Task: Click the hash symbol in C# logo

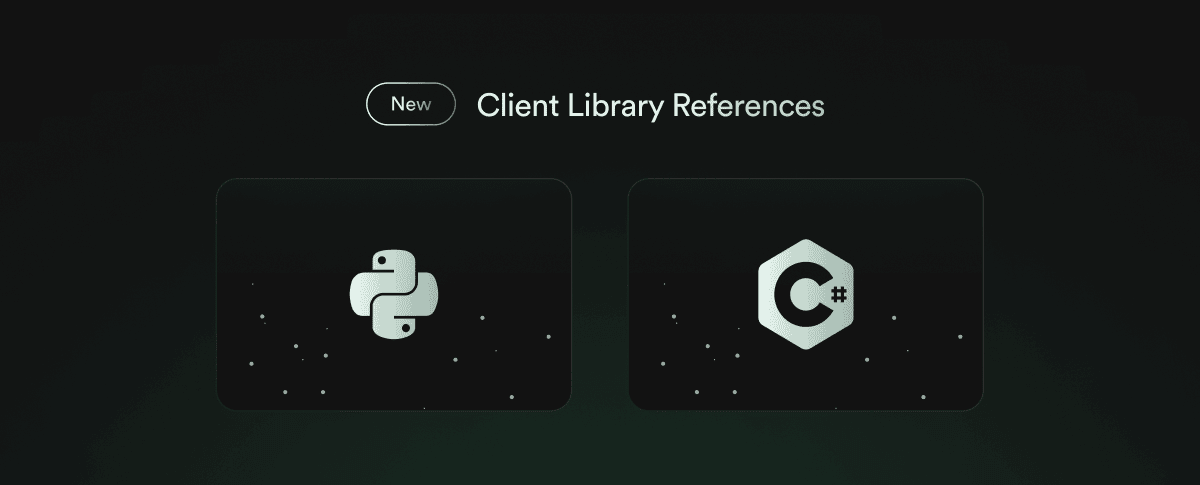Action: point(838,294)
